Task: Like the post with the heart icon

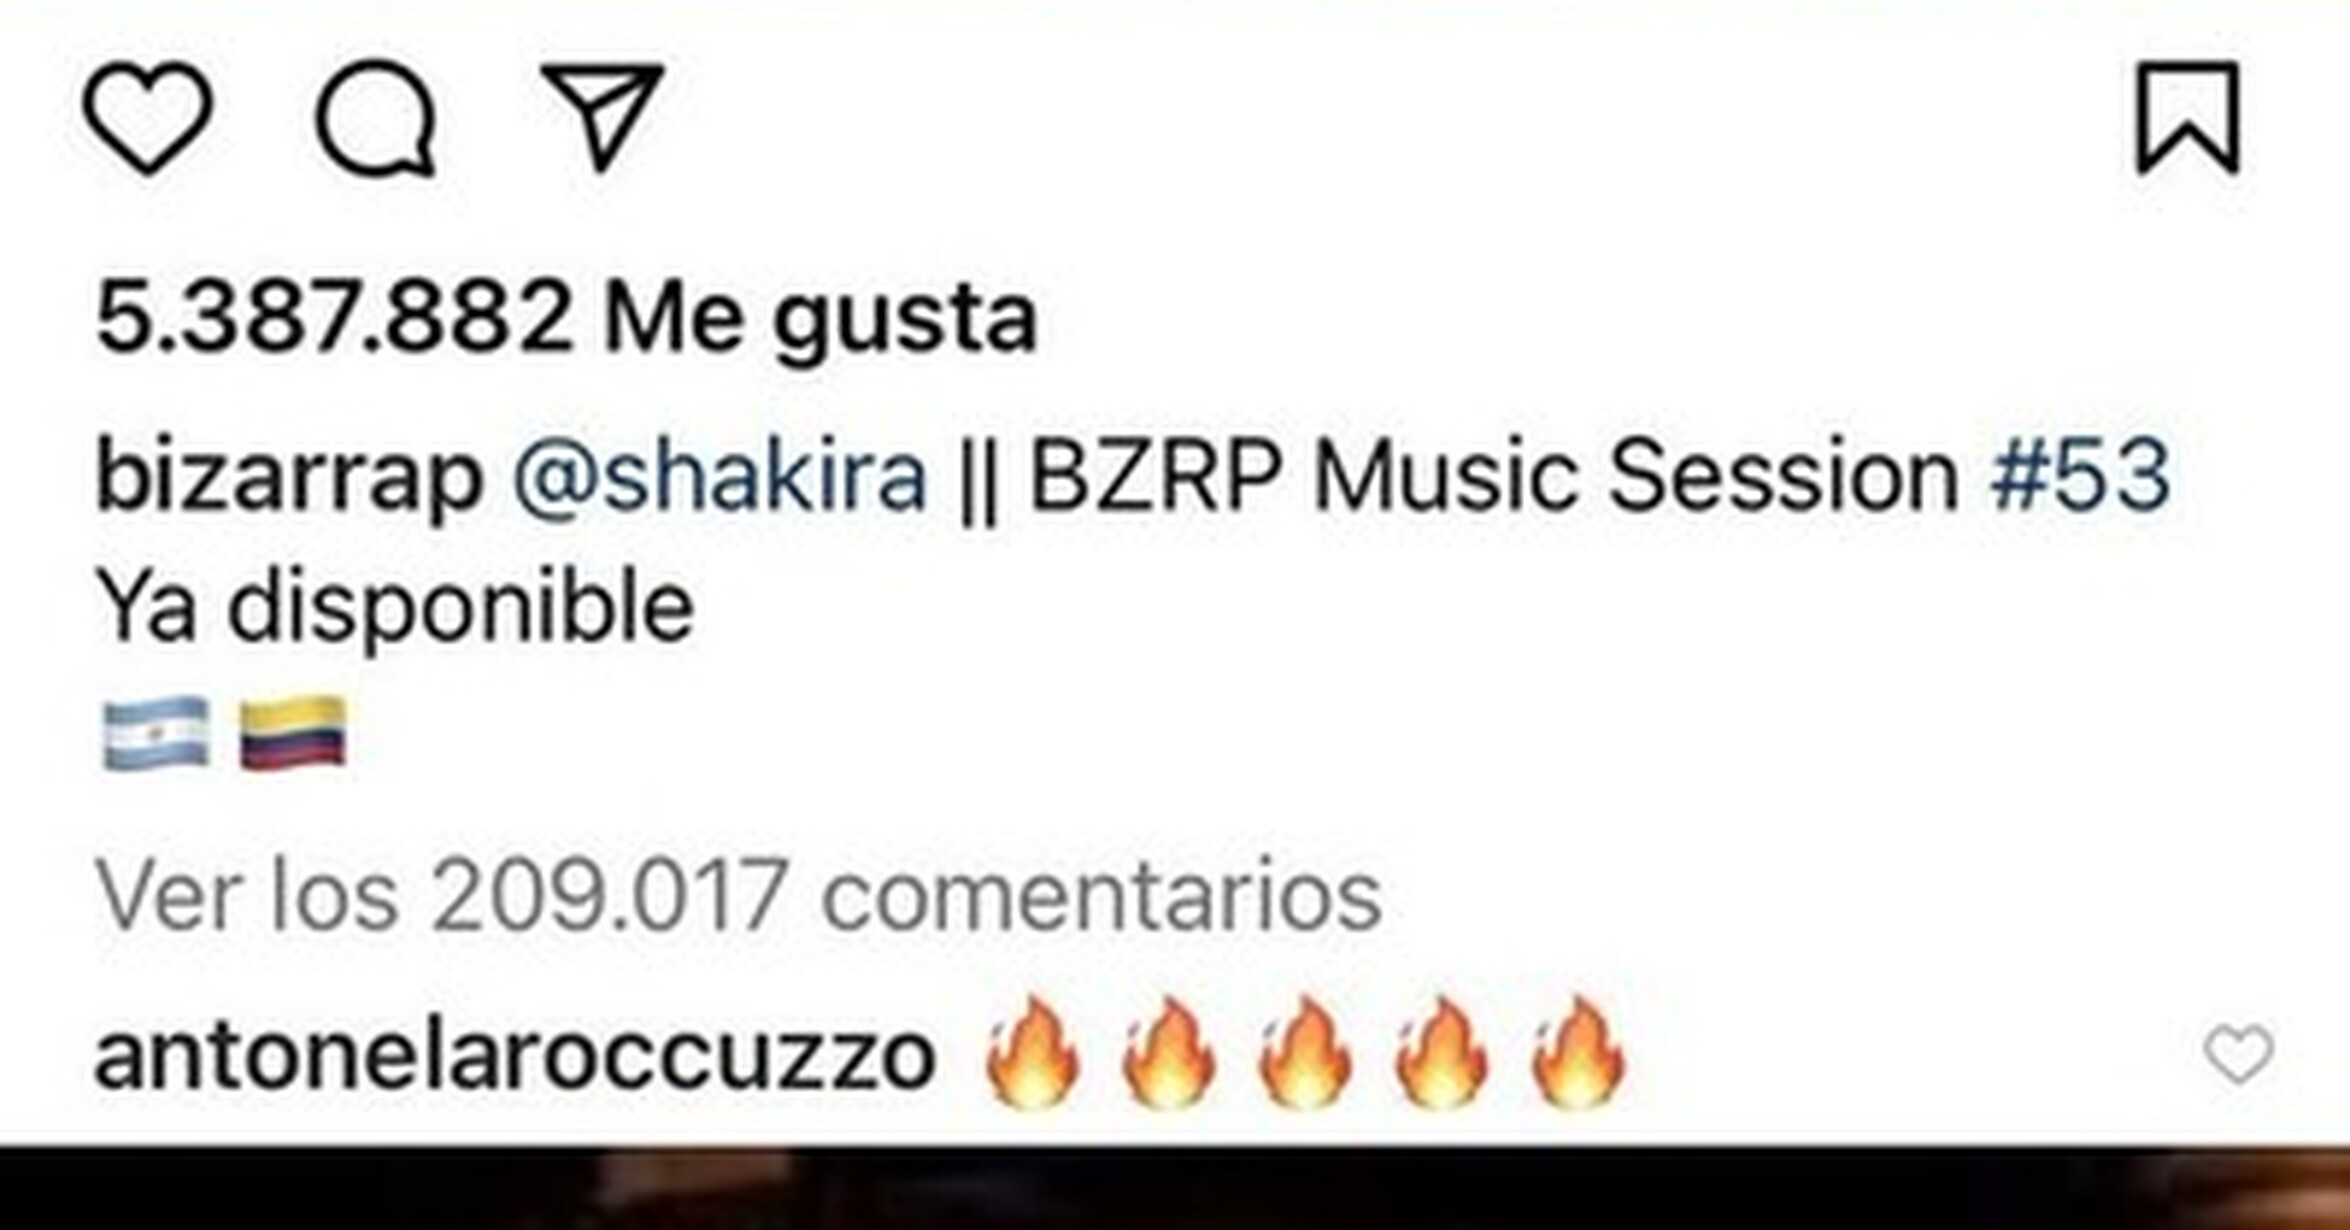Action: click(148, 117)
